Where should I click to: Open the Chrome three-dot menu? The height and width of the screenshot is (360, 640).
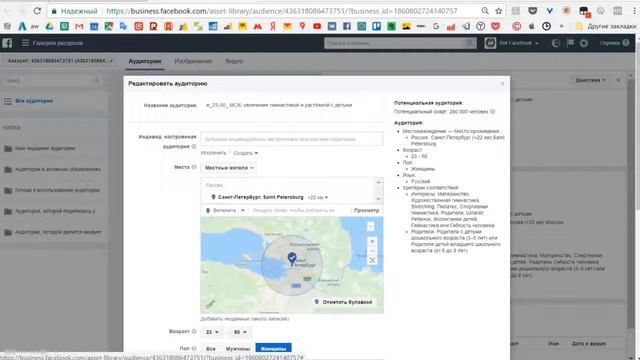click(x=634, y=11)
